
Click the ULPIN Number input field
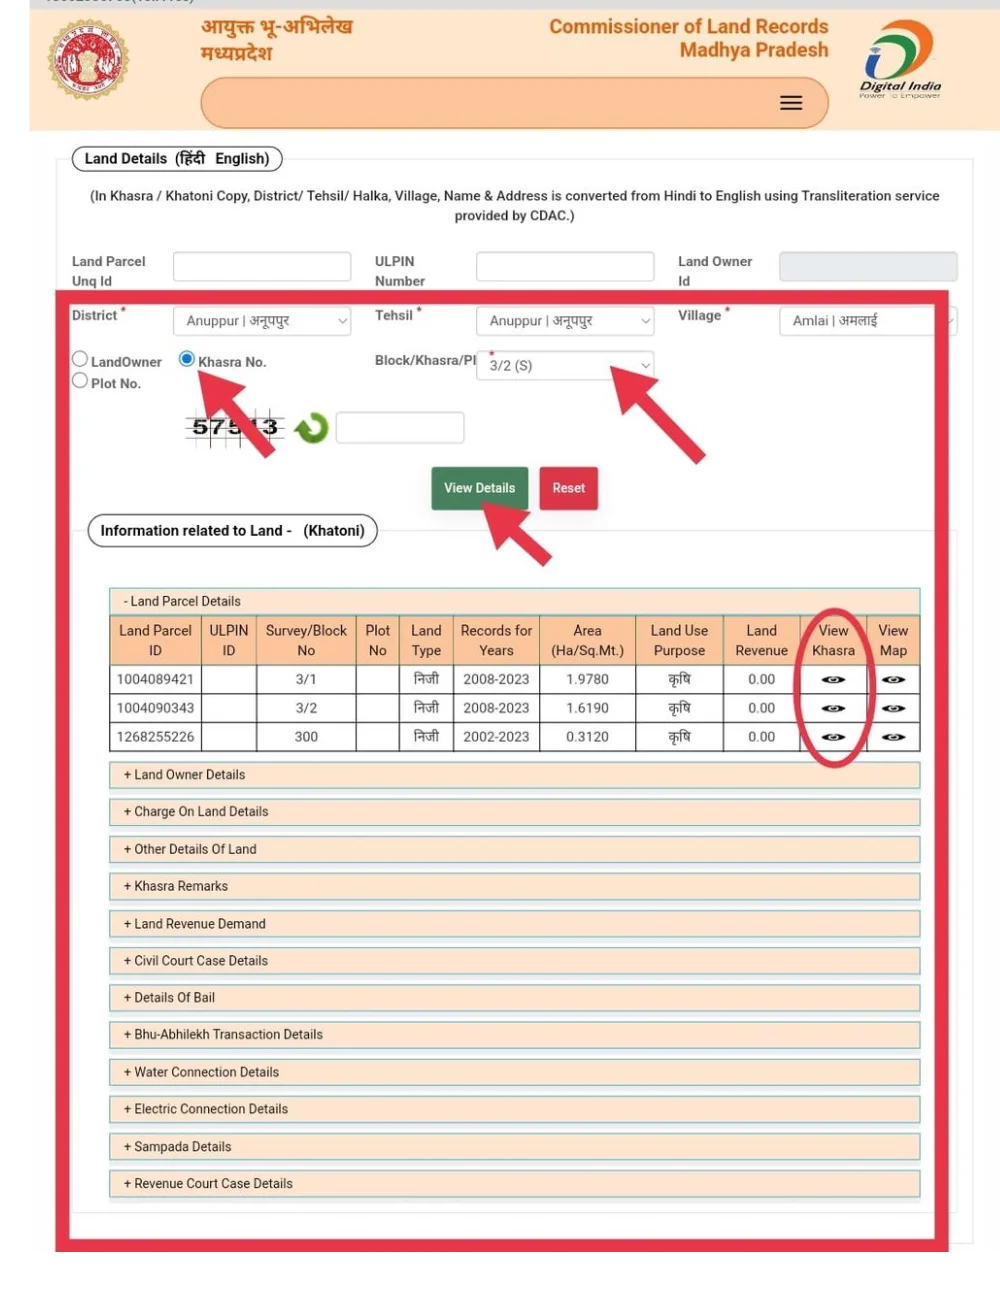565,266
